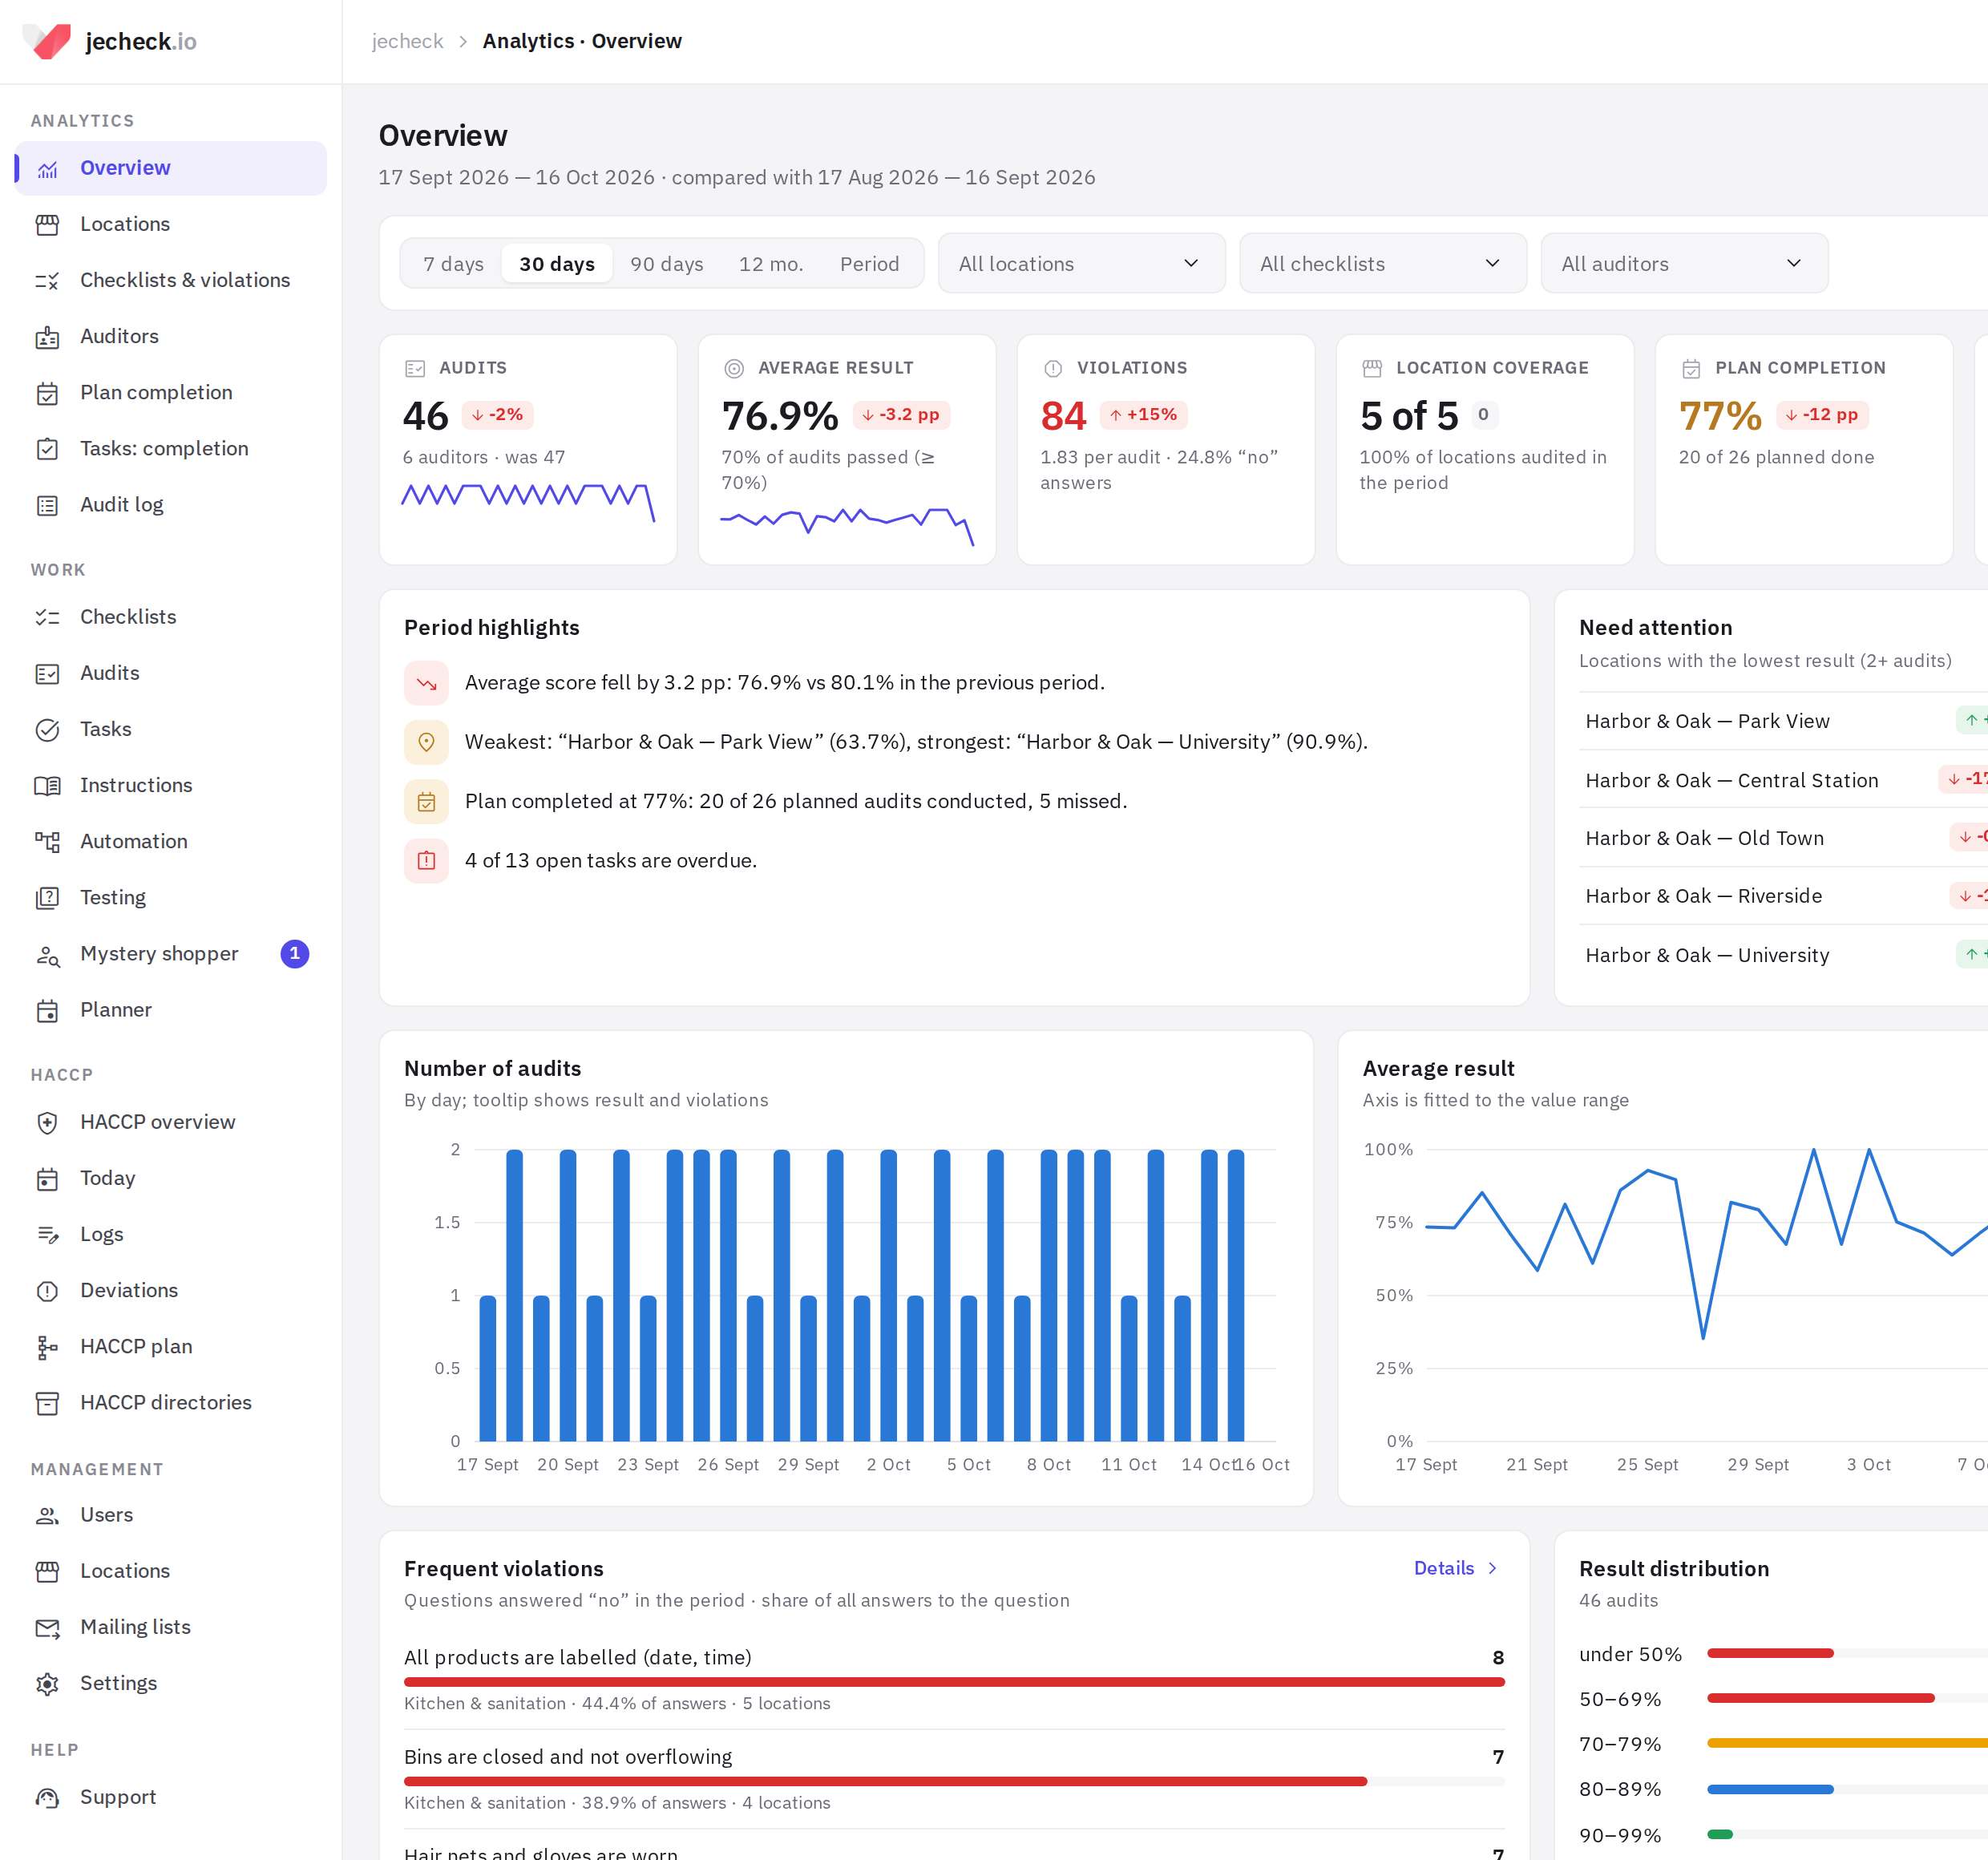
Task: Go to Analytics Overview in sidebar
Action: pos(171,168)
